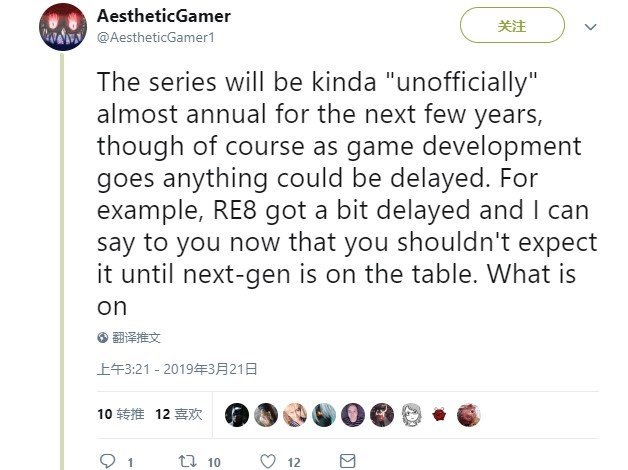Click 翻译推文 to translate the tweet
This screenshot has height=470, width=628.
136,337
